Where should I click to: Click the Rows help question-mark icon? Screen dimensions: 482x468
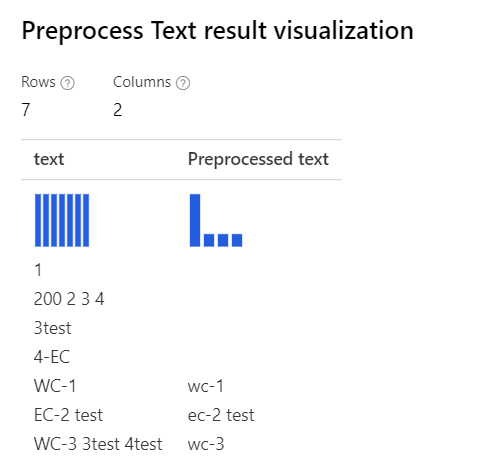pyautogui.click(x=68, y=83)
